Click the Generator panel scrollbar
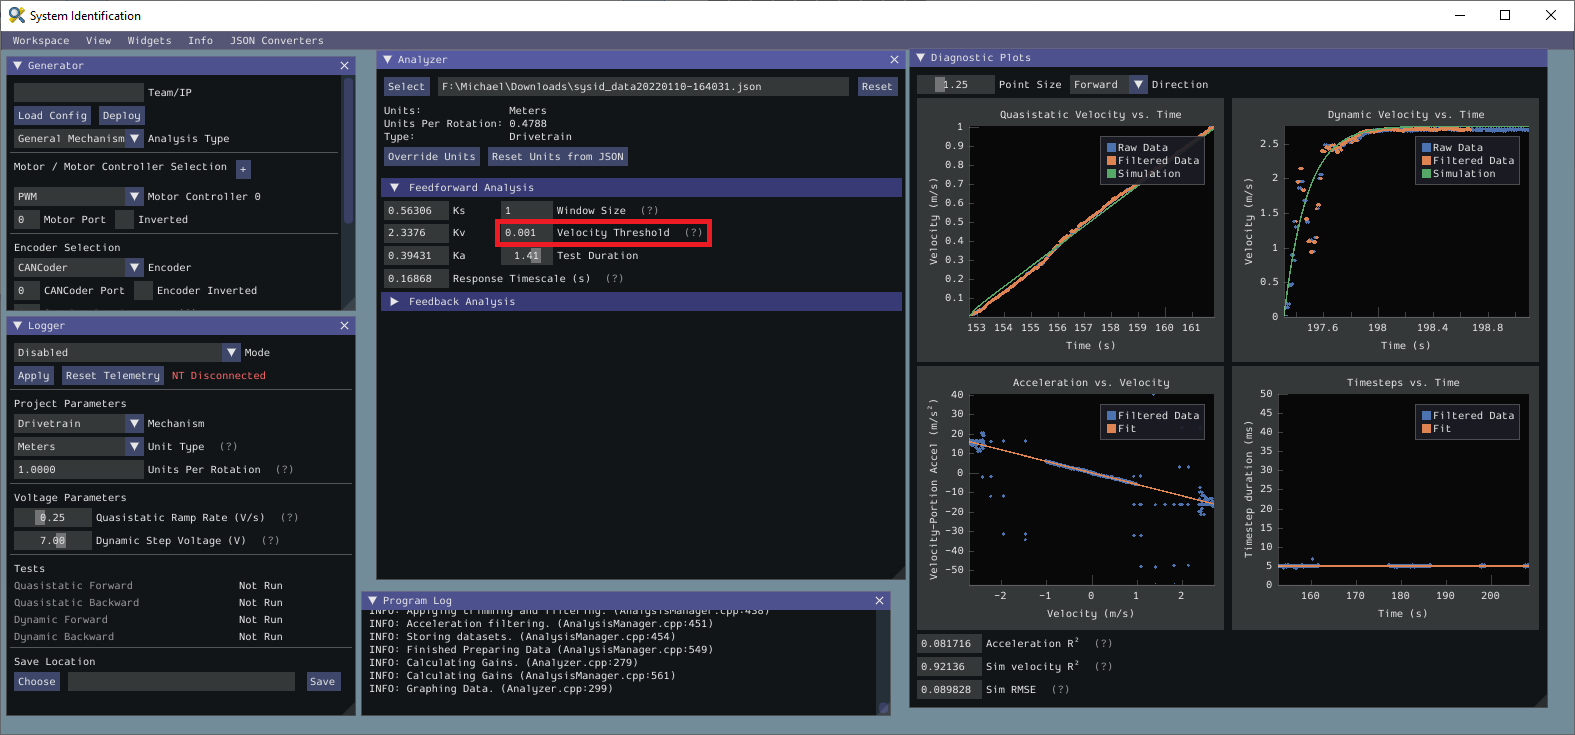Screen dimensions: 1575x735 (348, 150)
